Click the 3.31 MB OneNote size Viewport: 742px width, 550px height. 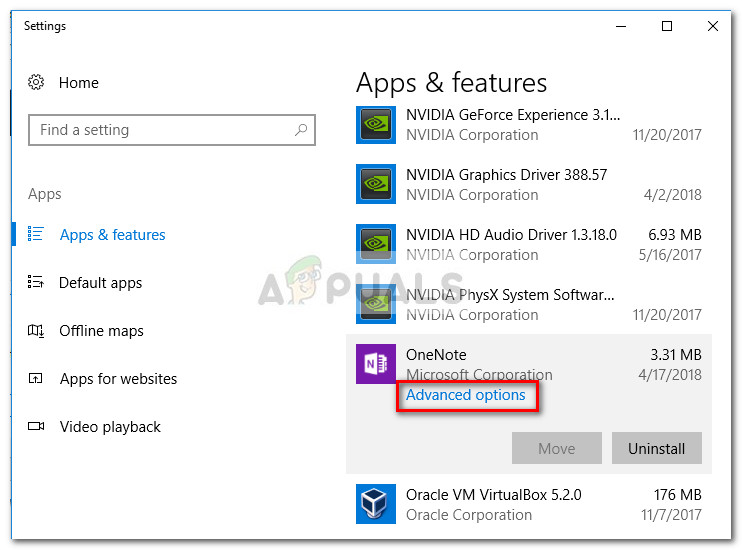click(676, 355)
